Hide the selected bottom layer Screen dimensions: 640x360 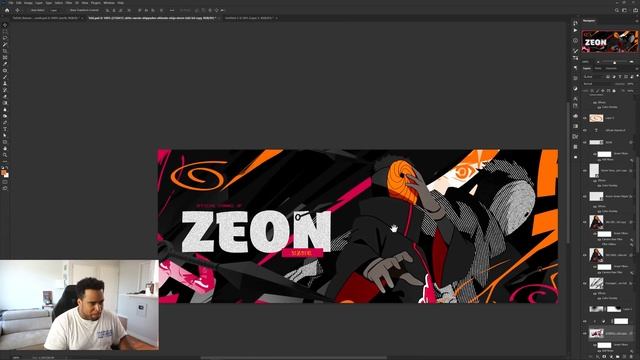[585, 333]
